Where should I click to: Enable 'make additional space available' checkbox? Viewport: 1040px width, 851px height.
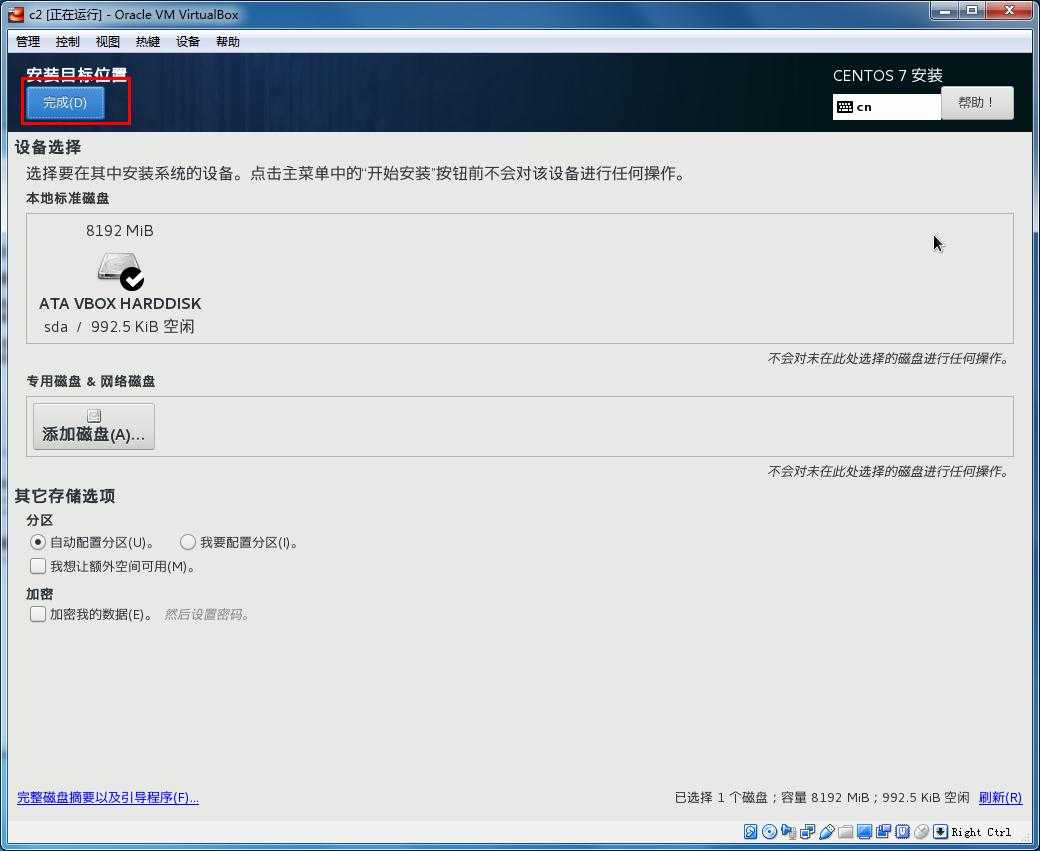[38, 566]
